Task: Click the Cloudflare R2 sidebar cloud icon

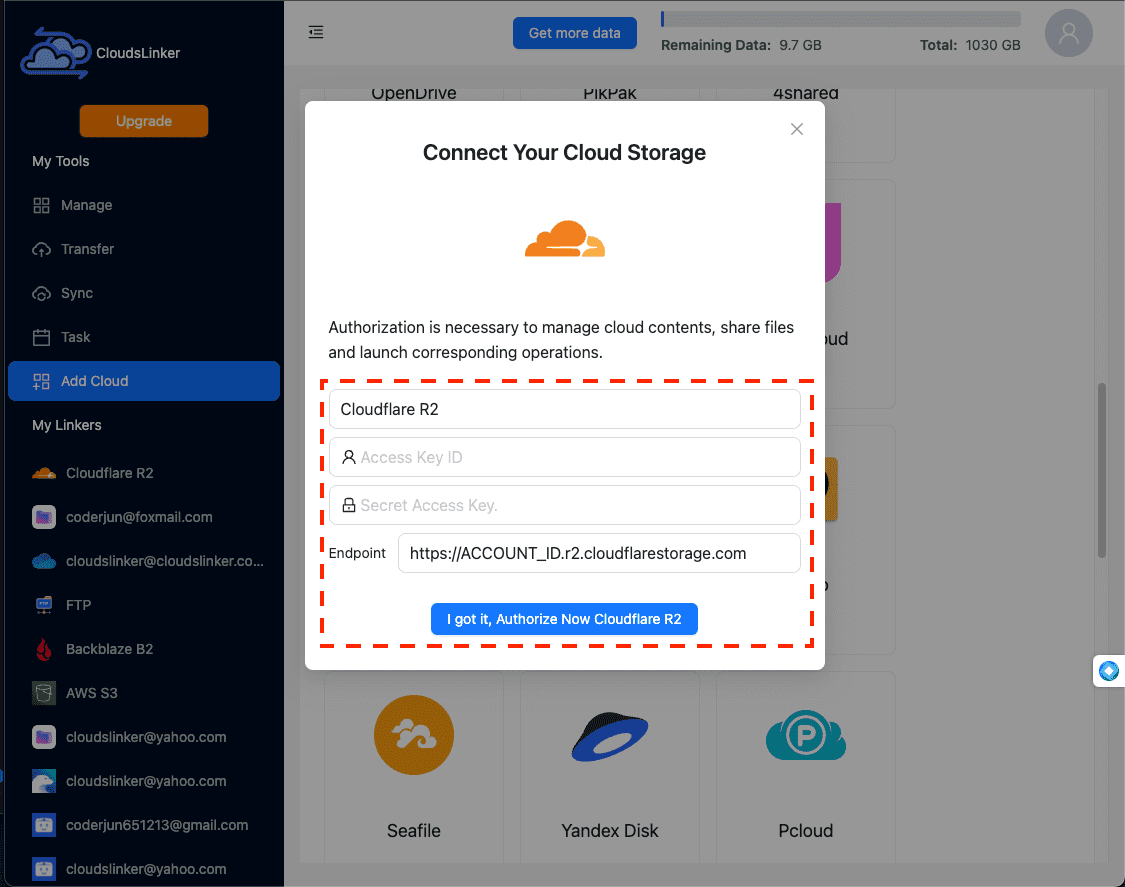Action: (x=44, y=473)
